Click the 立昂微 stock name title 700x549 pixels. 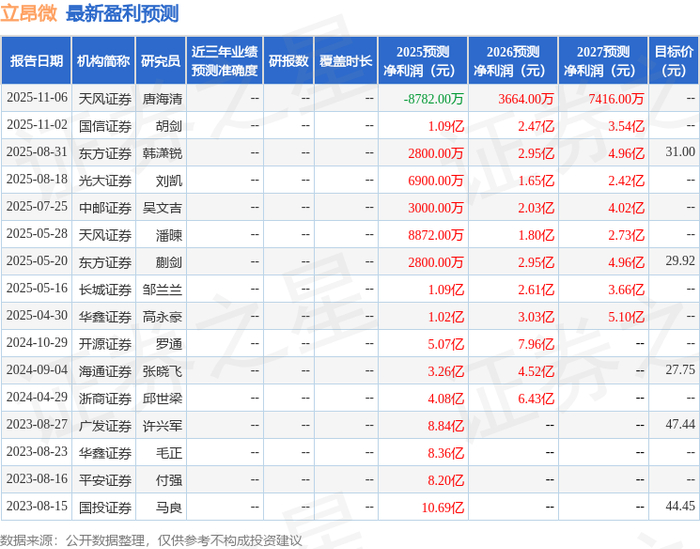(x=29, y=13)
